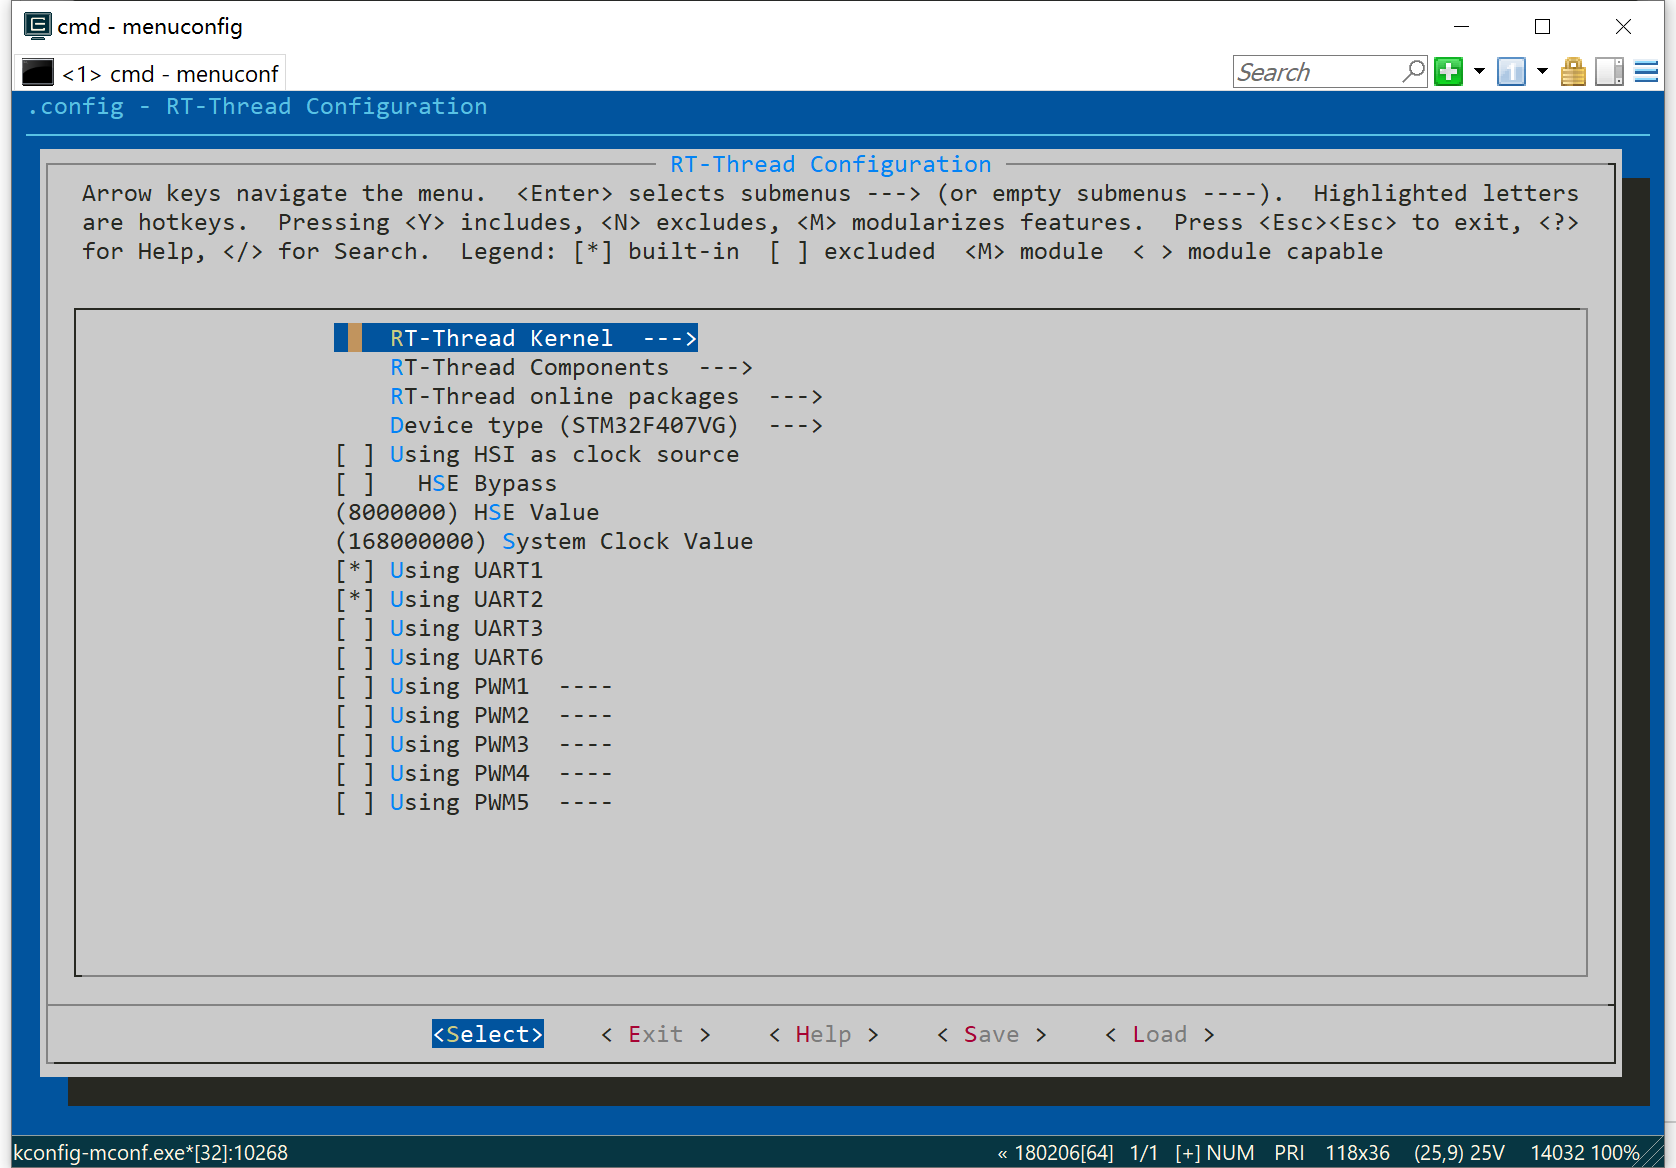Enable the Using PWM2 checkbox
This screenshot has width=1676, height=1168.
(x=355, y=716)
